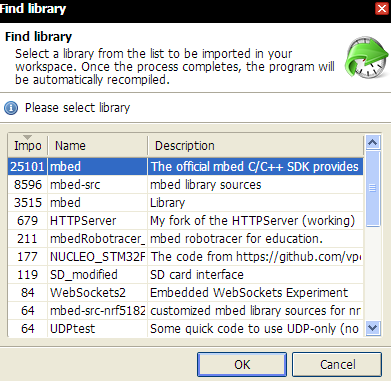Click the scroll down arrow of list
This screenshot has width=391, height=381.
(372, 328)
